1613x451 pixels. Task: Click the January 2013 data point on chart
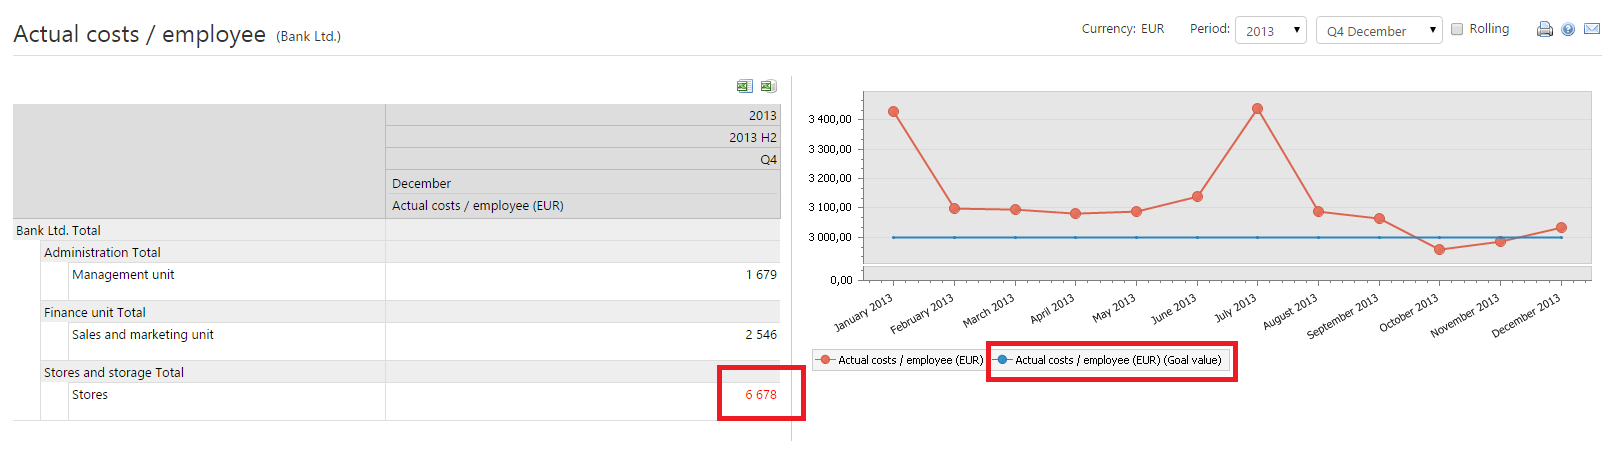tap(893, 112)
